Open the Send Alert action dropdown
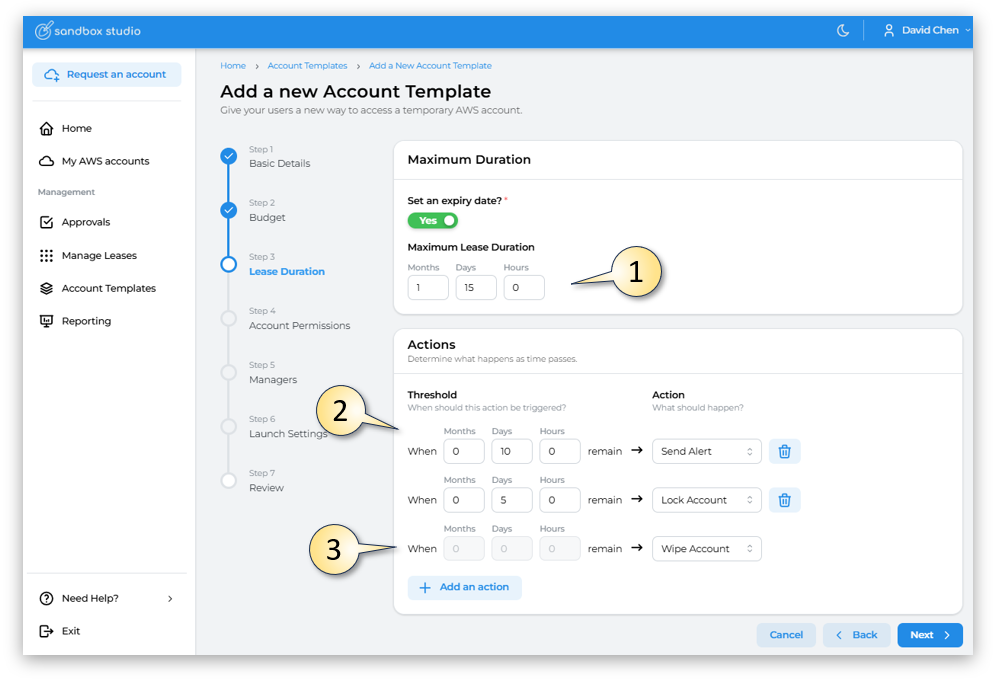 click(706, 452)
